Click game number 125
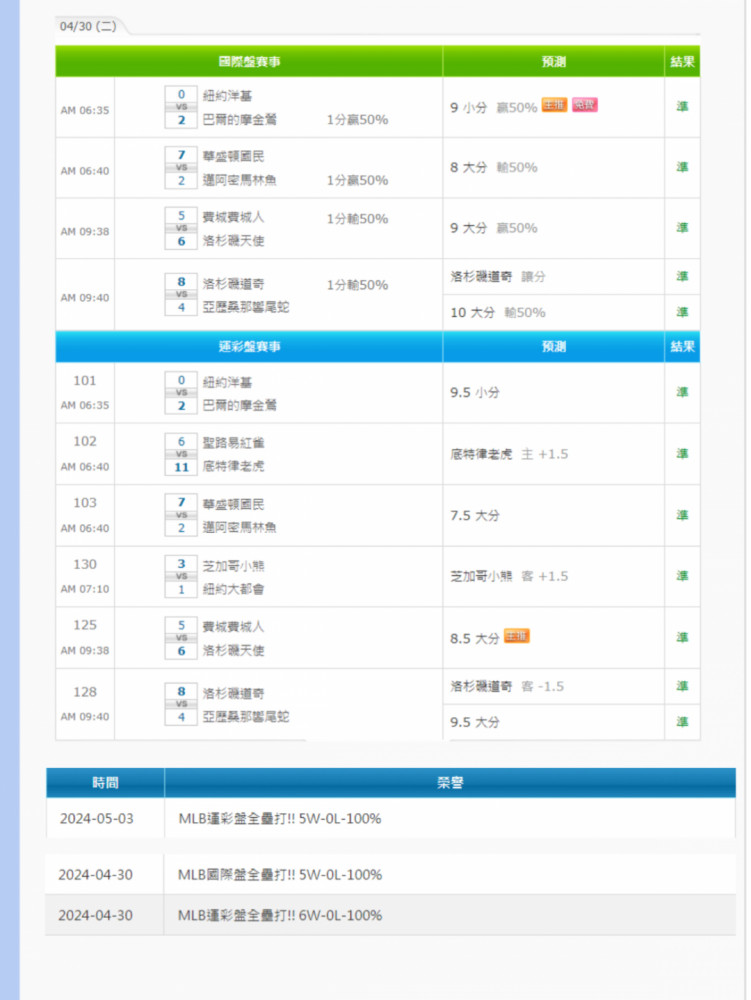The width and height of the screenshot is (751, 1000). 85,625
